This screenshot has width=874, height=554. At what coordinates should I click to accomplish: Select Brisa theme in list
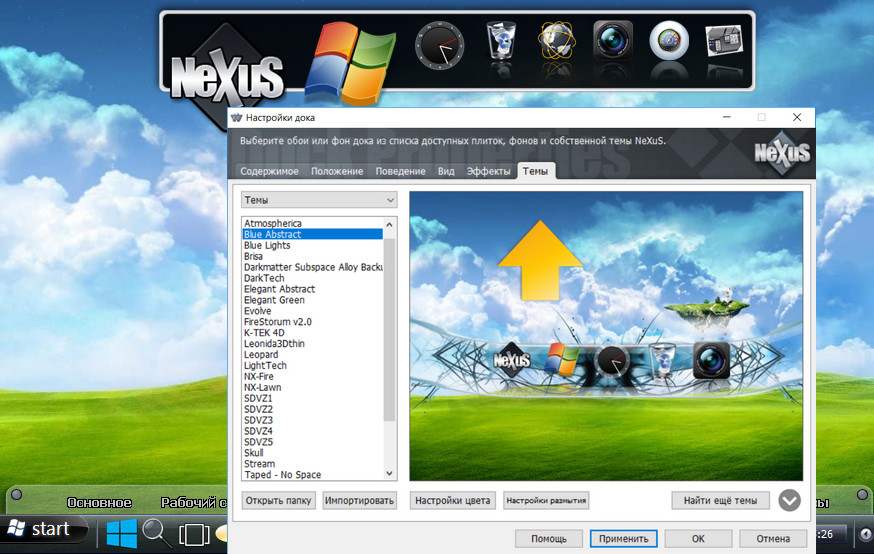click(313, 256)
